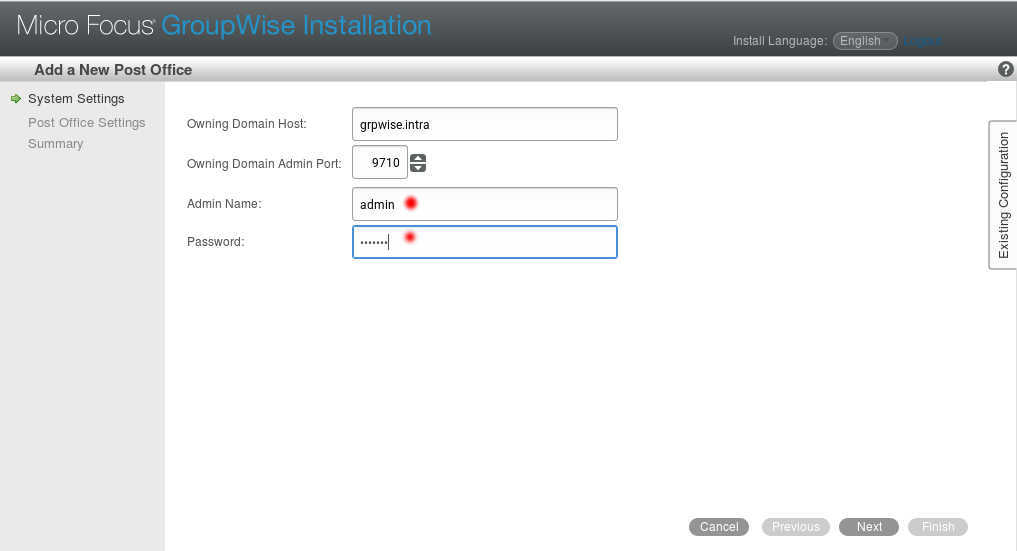Focus the Password input field
This screenshot has height=551, width=1017.
tap(485, 242)
